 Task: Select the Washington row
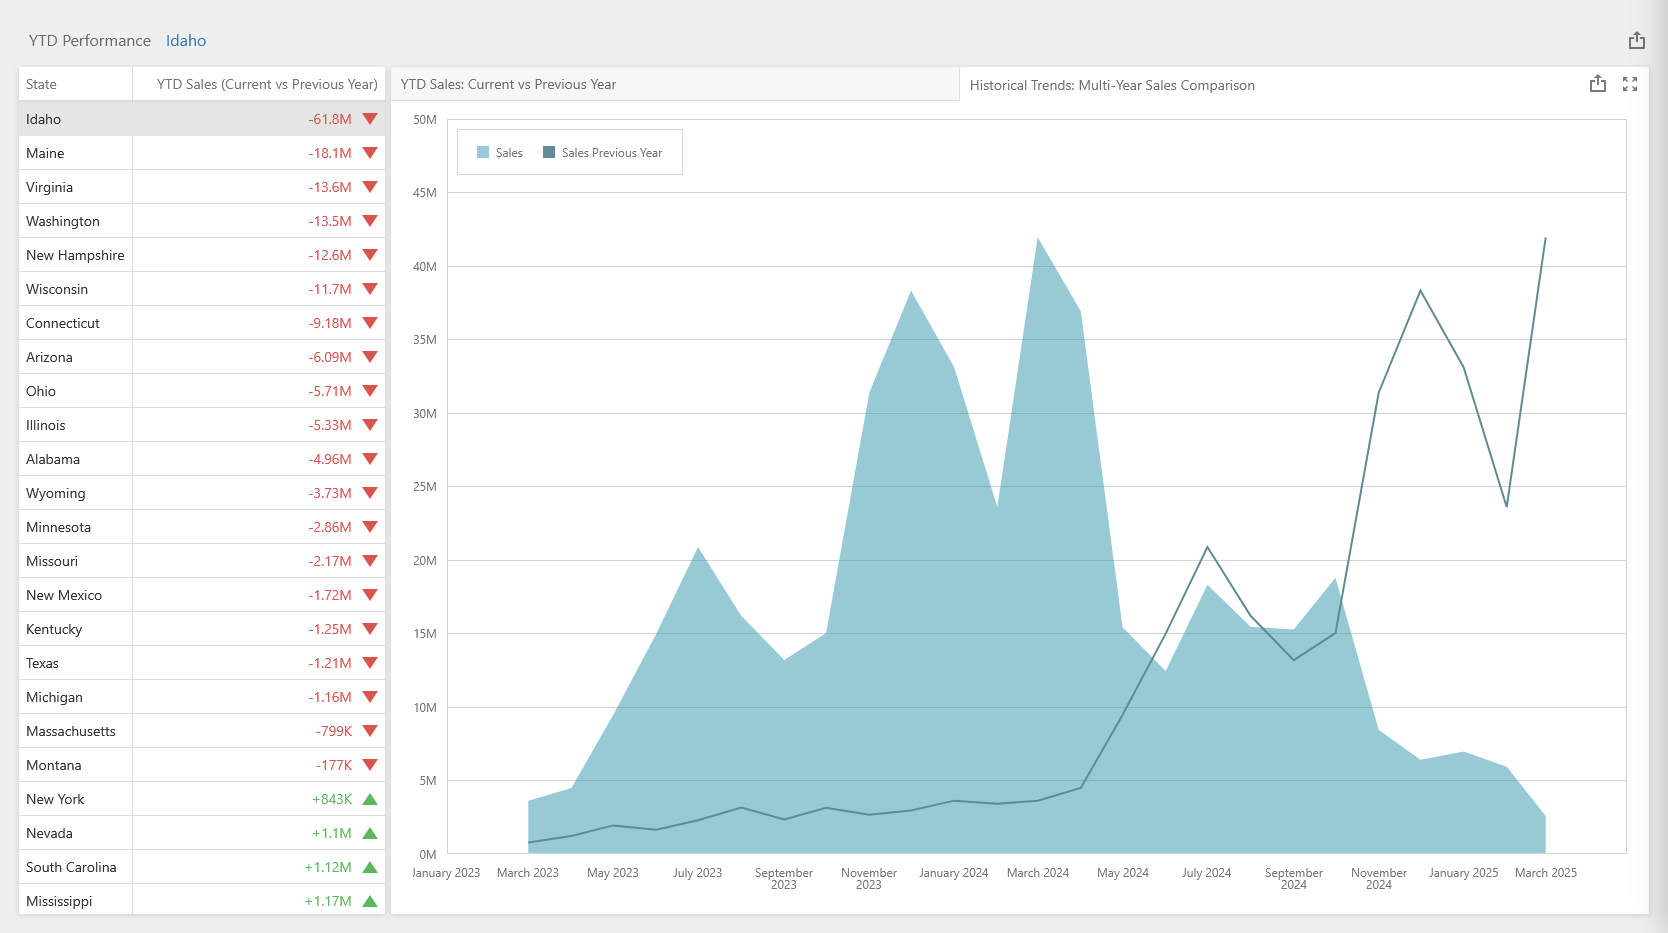pyautogui.click(x=63, y=221)
